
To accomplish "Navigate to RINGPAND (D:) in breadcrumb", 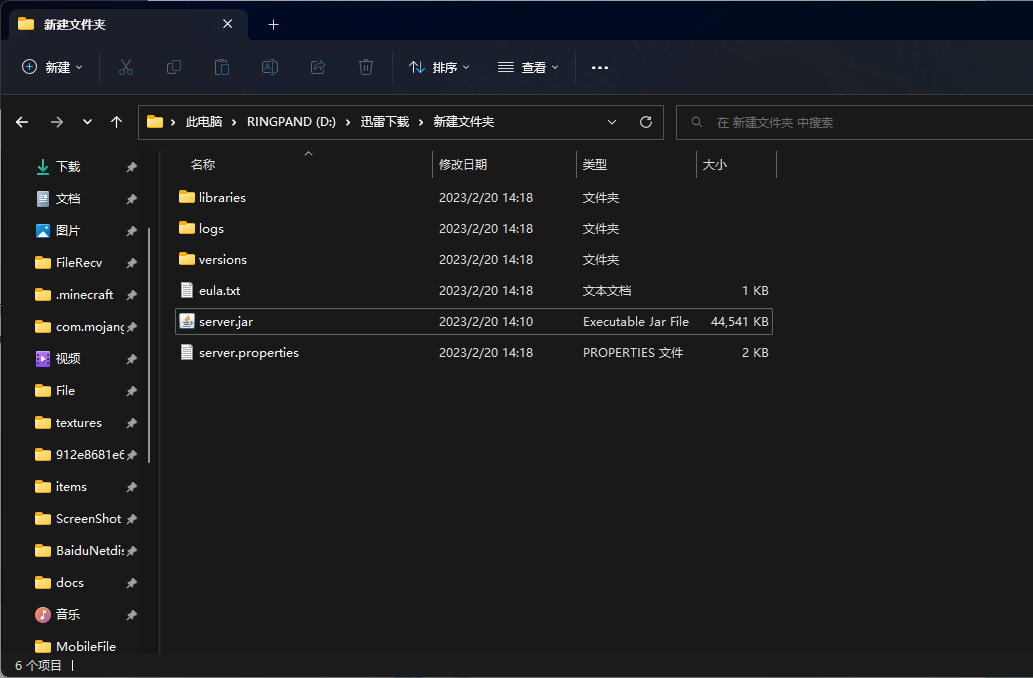I will pyautogui.click(x=291, y=122).
